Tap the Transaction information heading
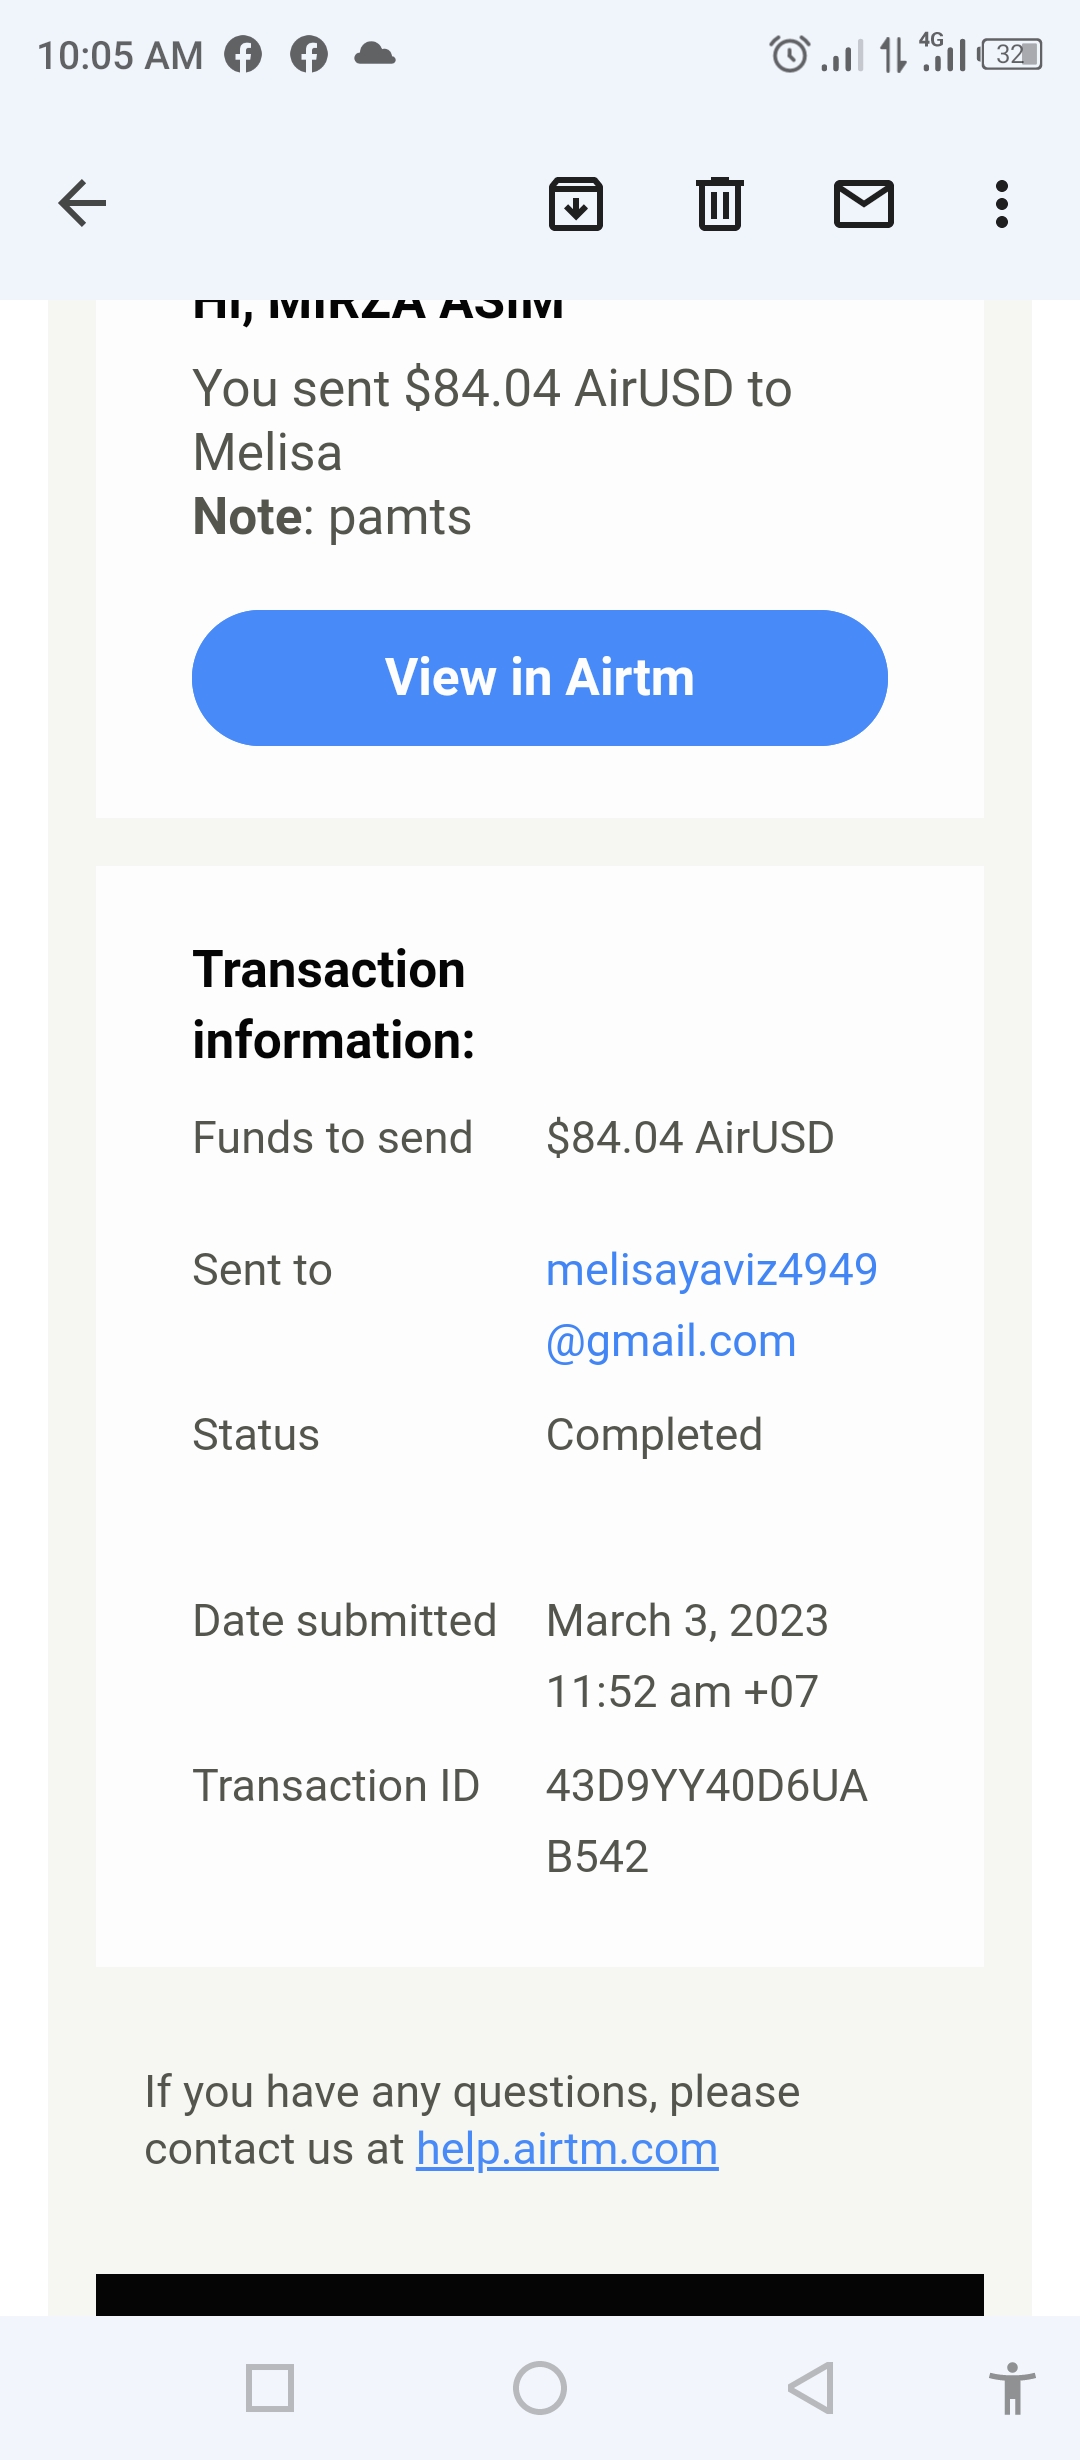The width and height of the screenshot is (1080, 2460). tap(333, 1004)
